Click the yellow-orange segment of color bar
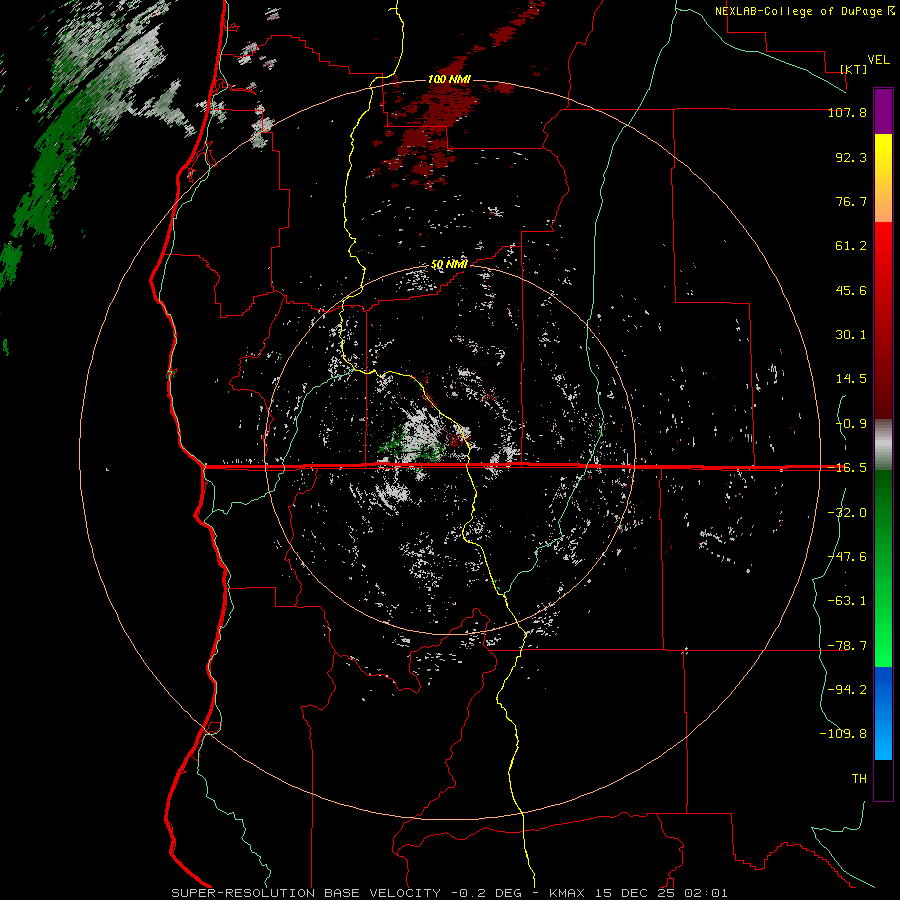The image size is (900, 900). point(883,178)
